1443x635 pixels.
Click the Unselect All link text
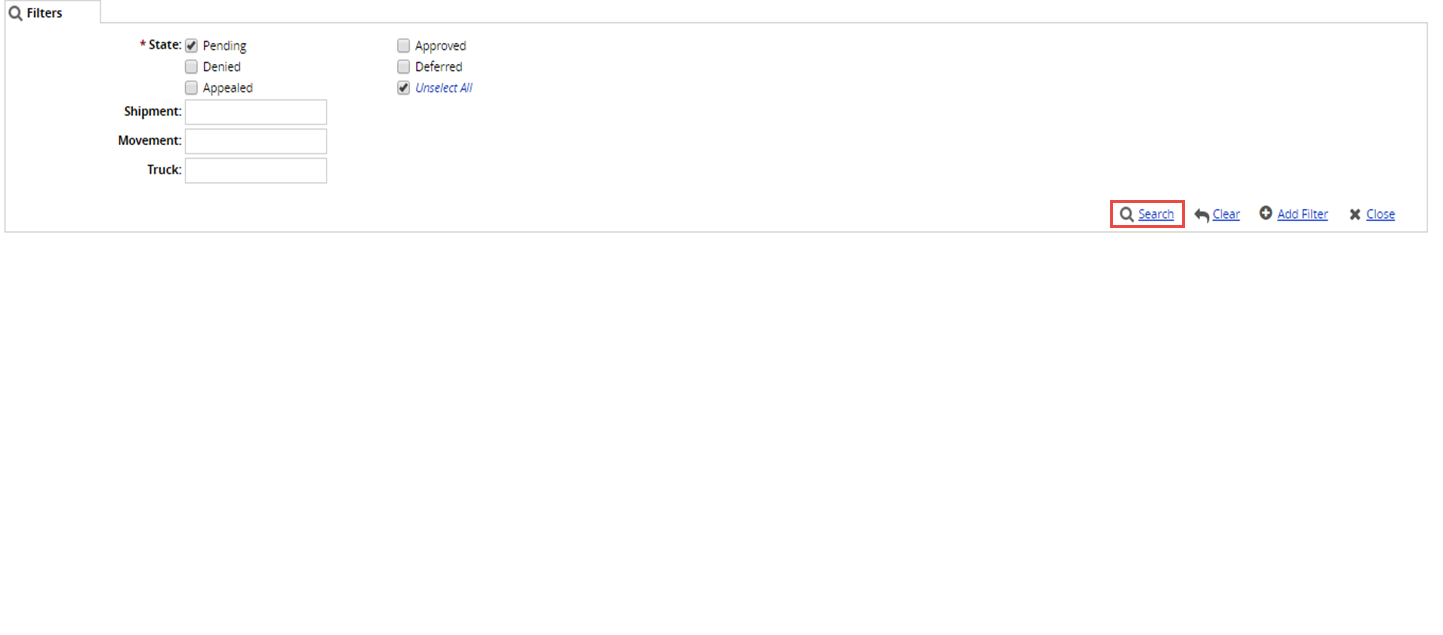point(444,88)
